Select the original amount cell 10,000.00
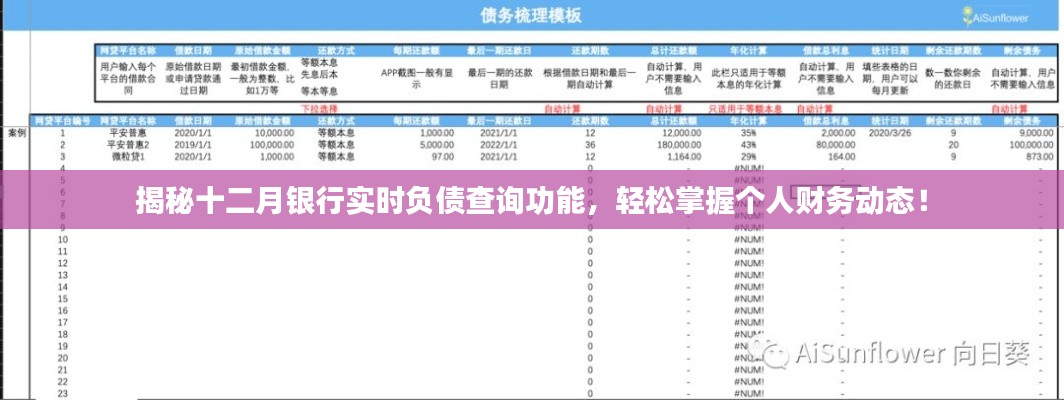 tap(274, 133)
